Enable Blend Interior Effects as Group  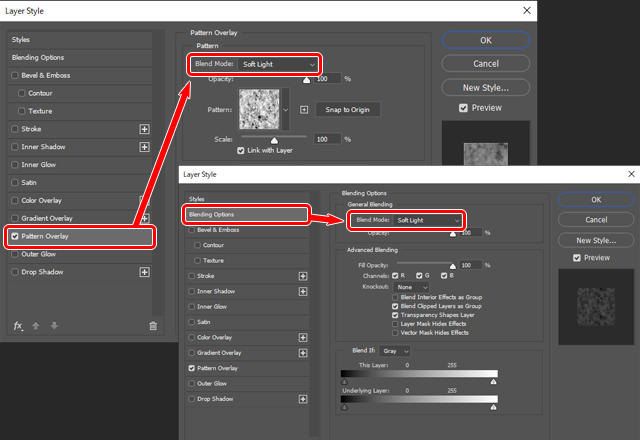pyautogui.click(x=396, y=297)
